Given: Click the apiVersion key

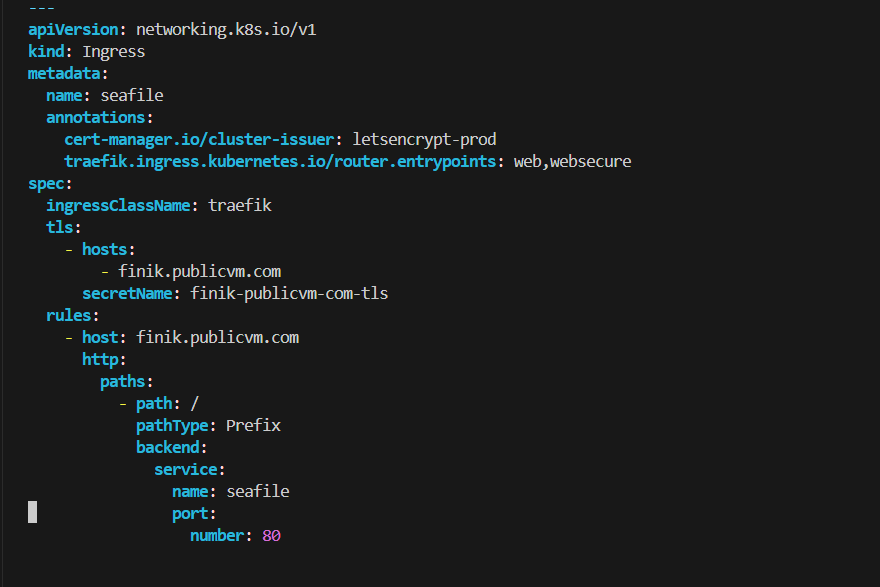Looking at the screenshot, I should (x=74, y=30).
